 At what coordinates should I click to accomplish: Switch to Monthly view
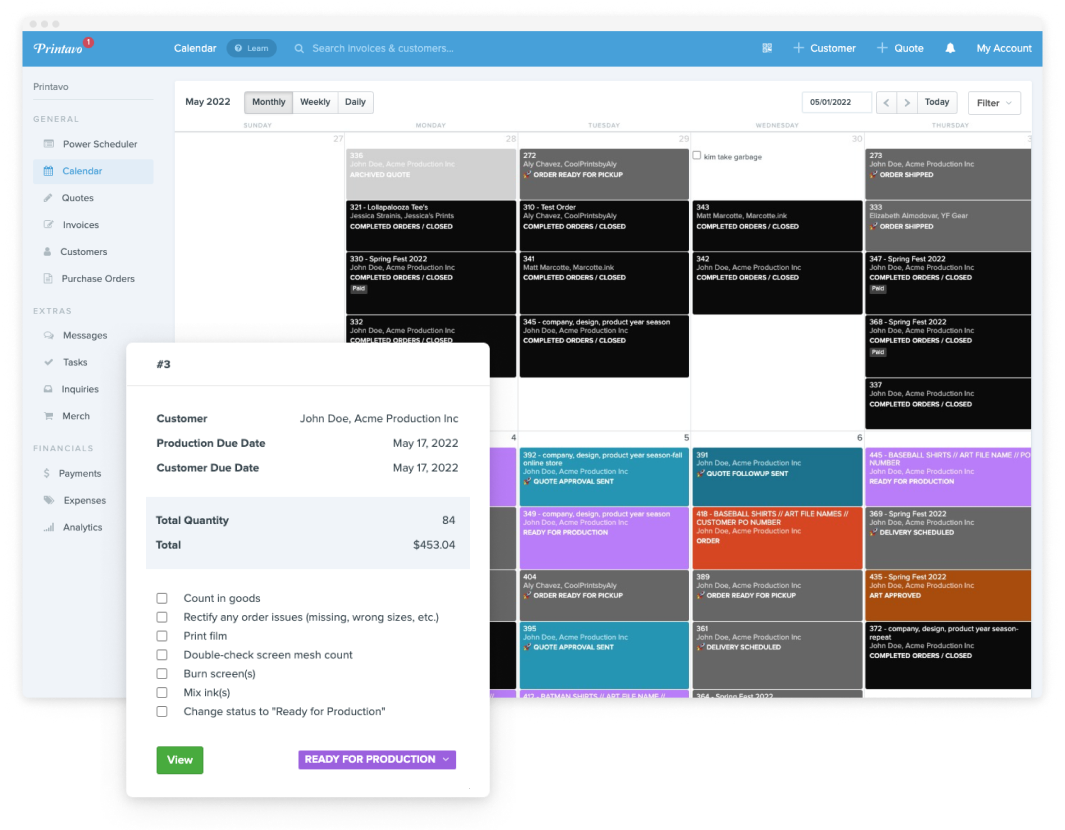click(x=268, y=102)
